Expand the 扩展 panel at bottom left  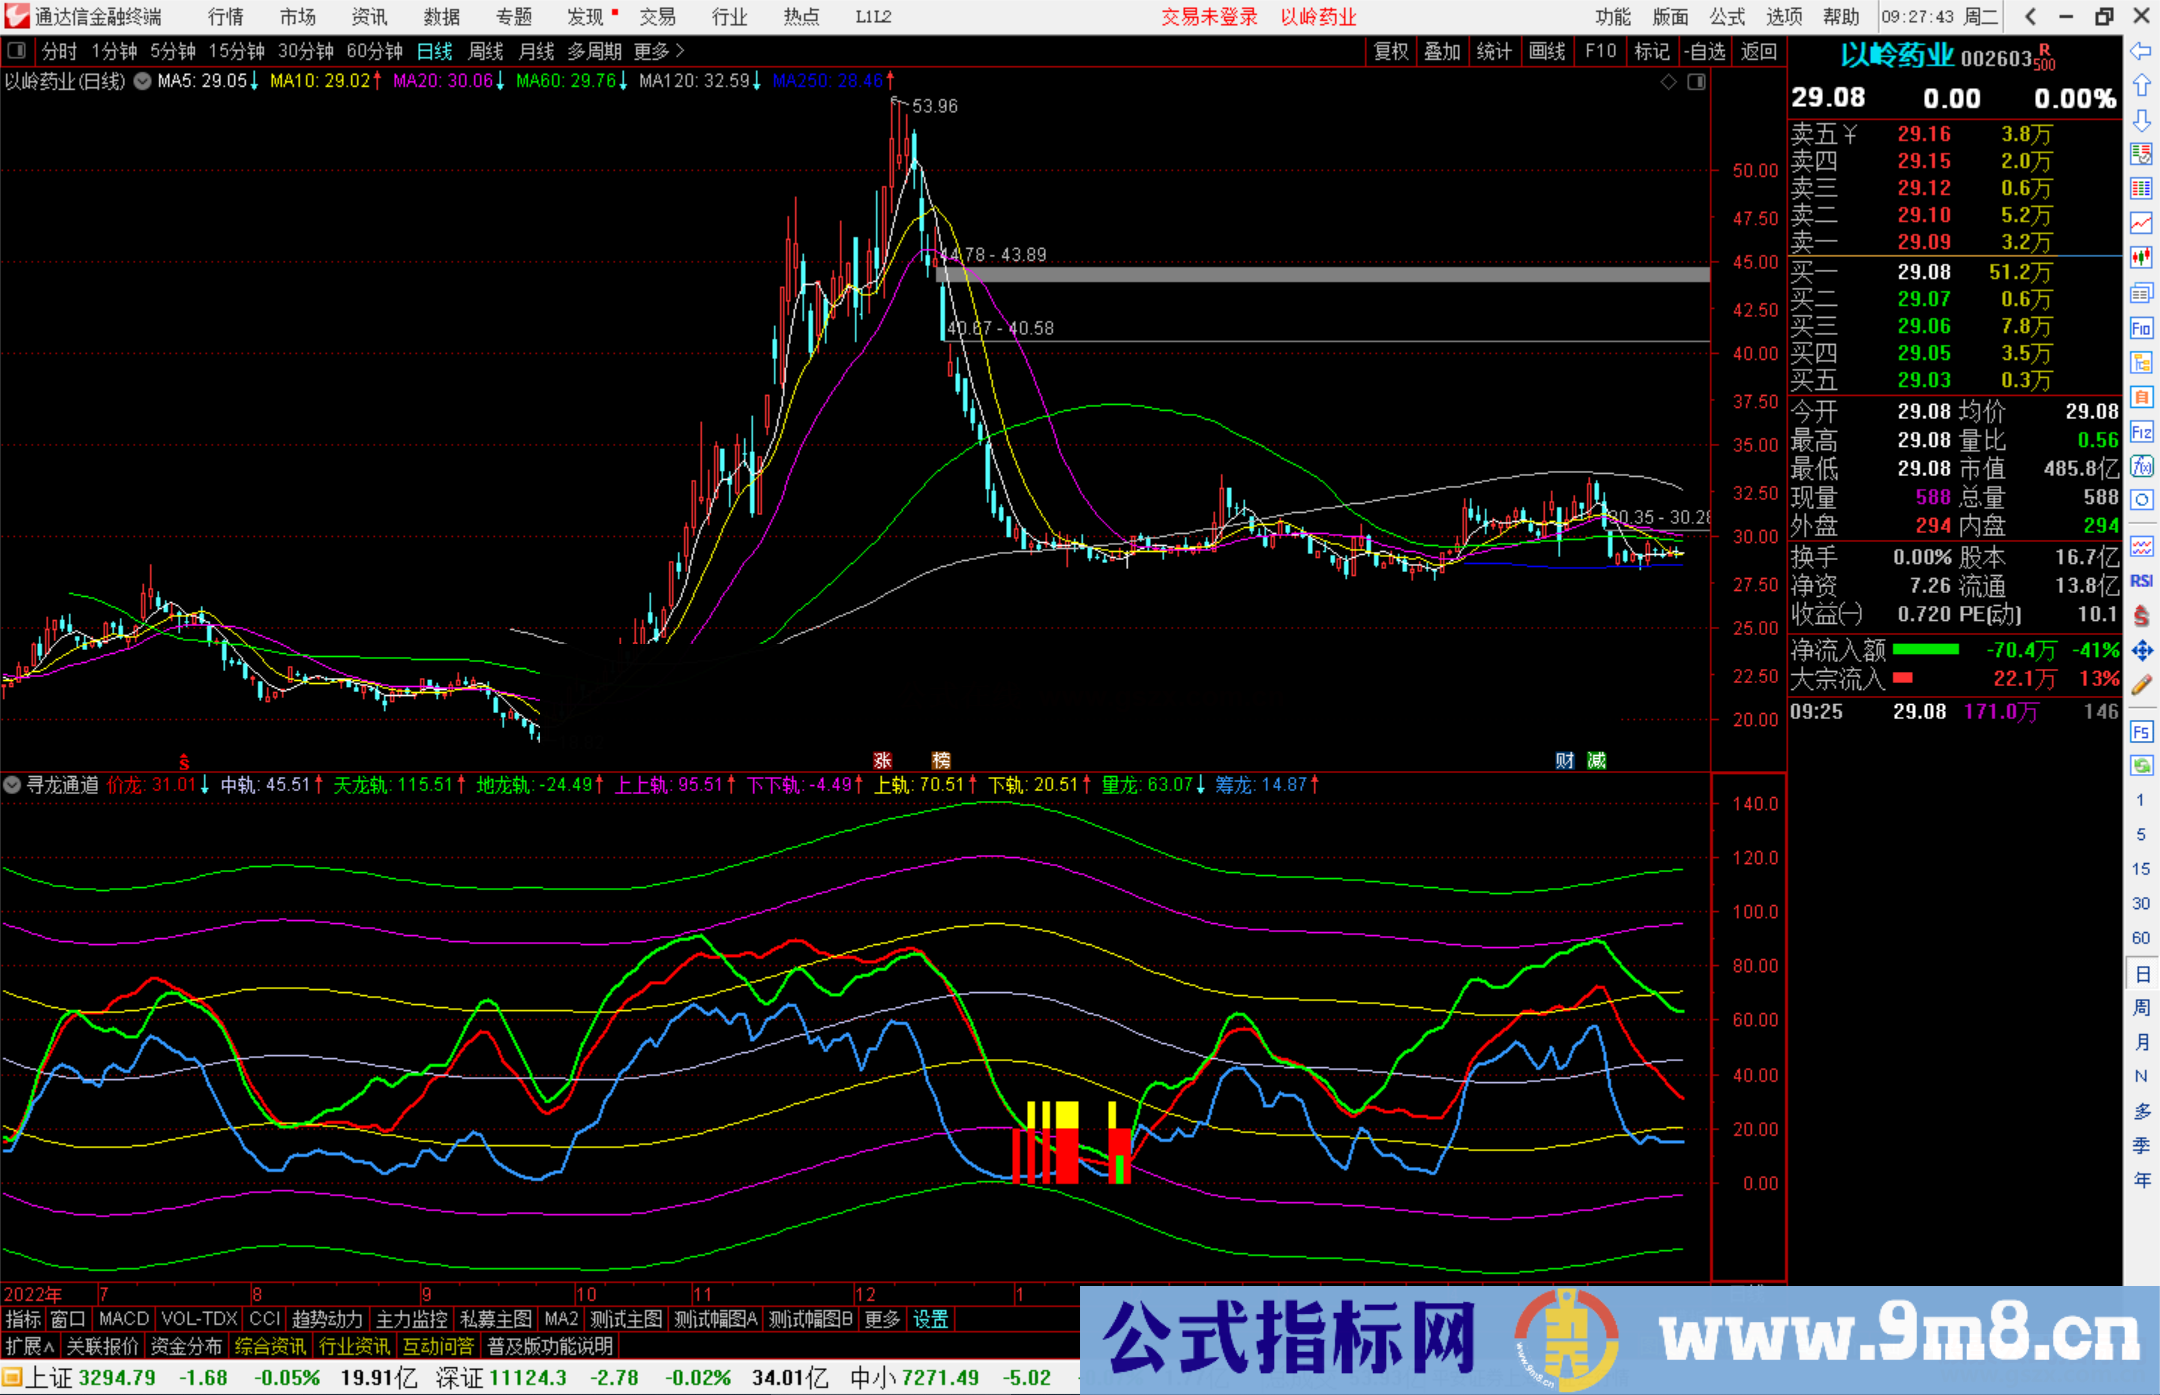[27, 1345]
